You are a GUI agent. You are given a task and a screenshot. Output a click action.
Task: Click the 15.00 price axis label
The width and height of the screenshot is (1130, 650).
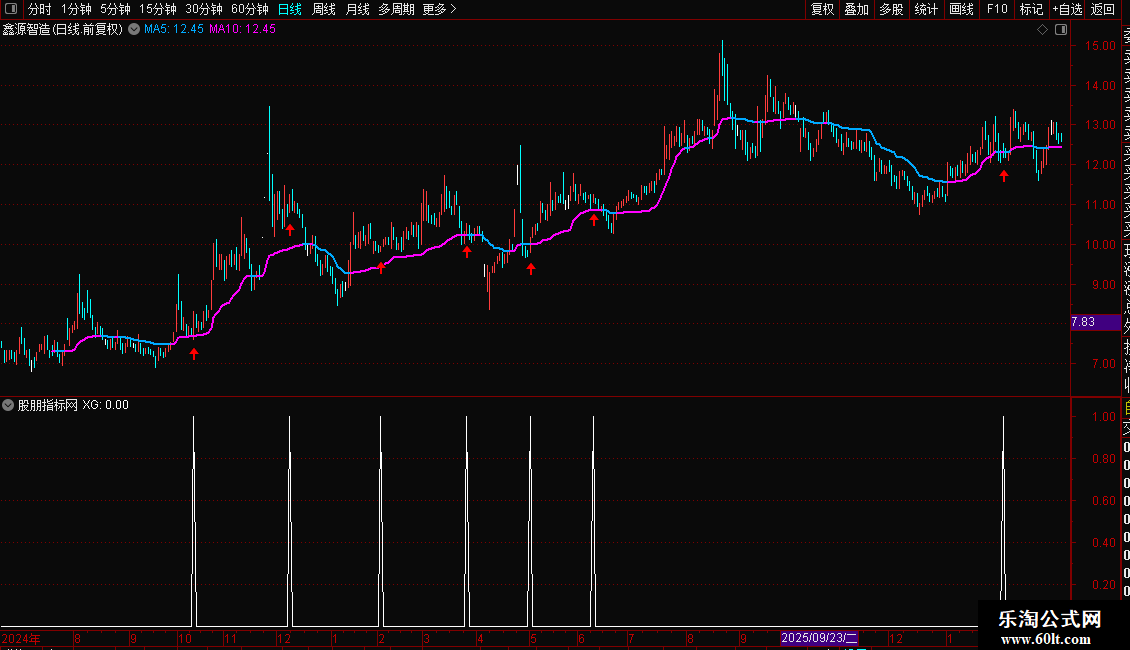tap(1100, 45)
